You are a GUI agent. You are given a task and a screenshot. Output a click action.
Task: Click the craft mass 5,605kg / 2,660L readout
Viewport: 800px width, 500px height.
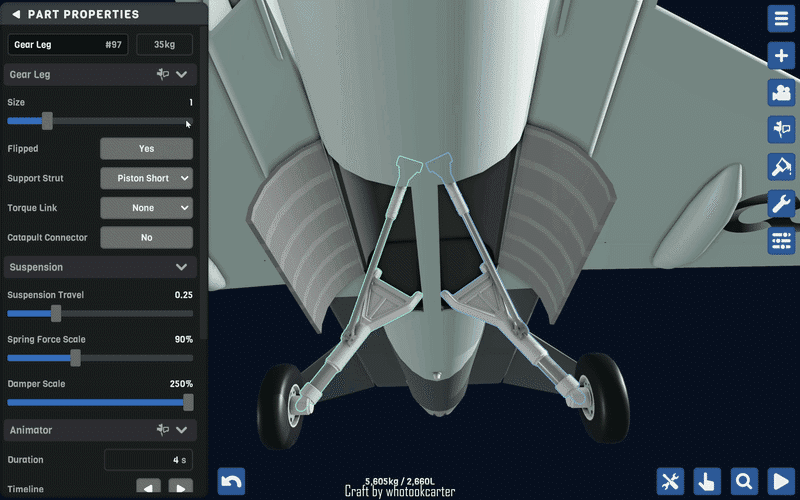coord(399,481)
